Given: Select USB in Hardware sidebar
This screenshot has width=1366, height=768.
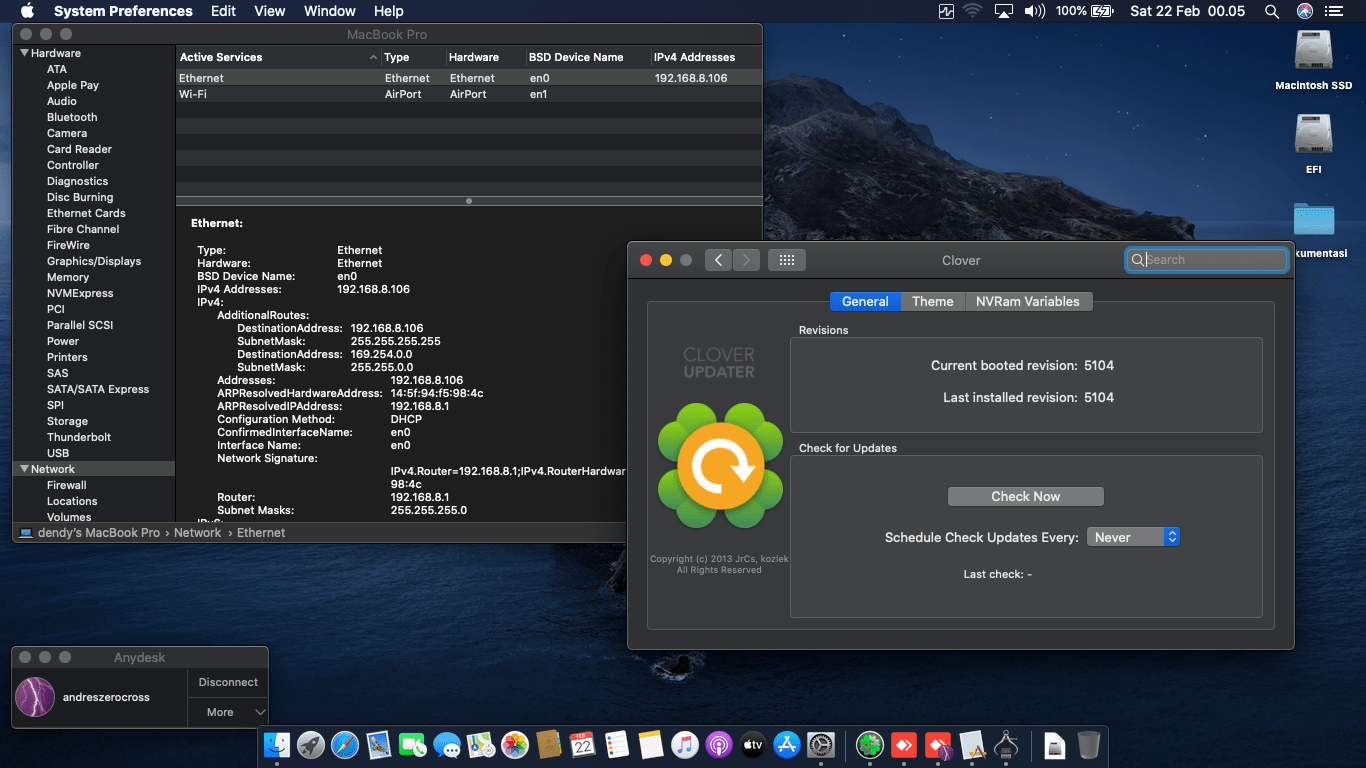Looking at the screenshot, I should [58, 453].
